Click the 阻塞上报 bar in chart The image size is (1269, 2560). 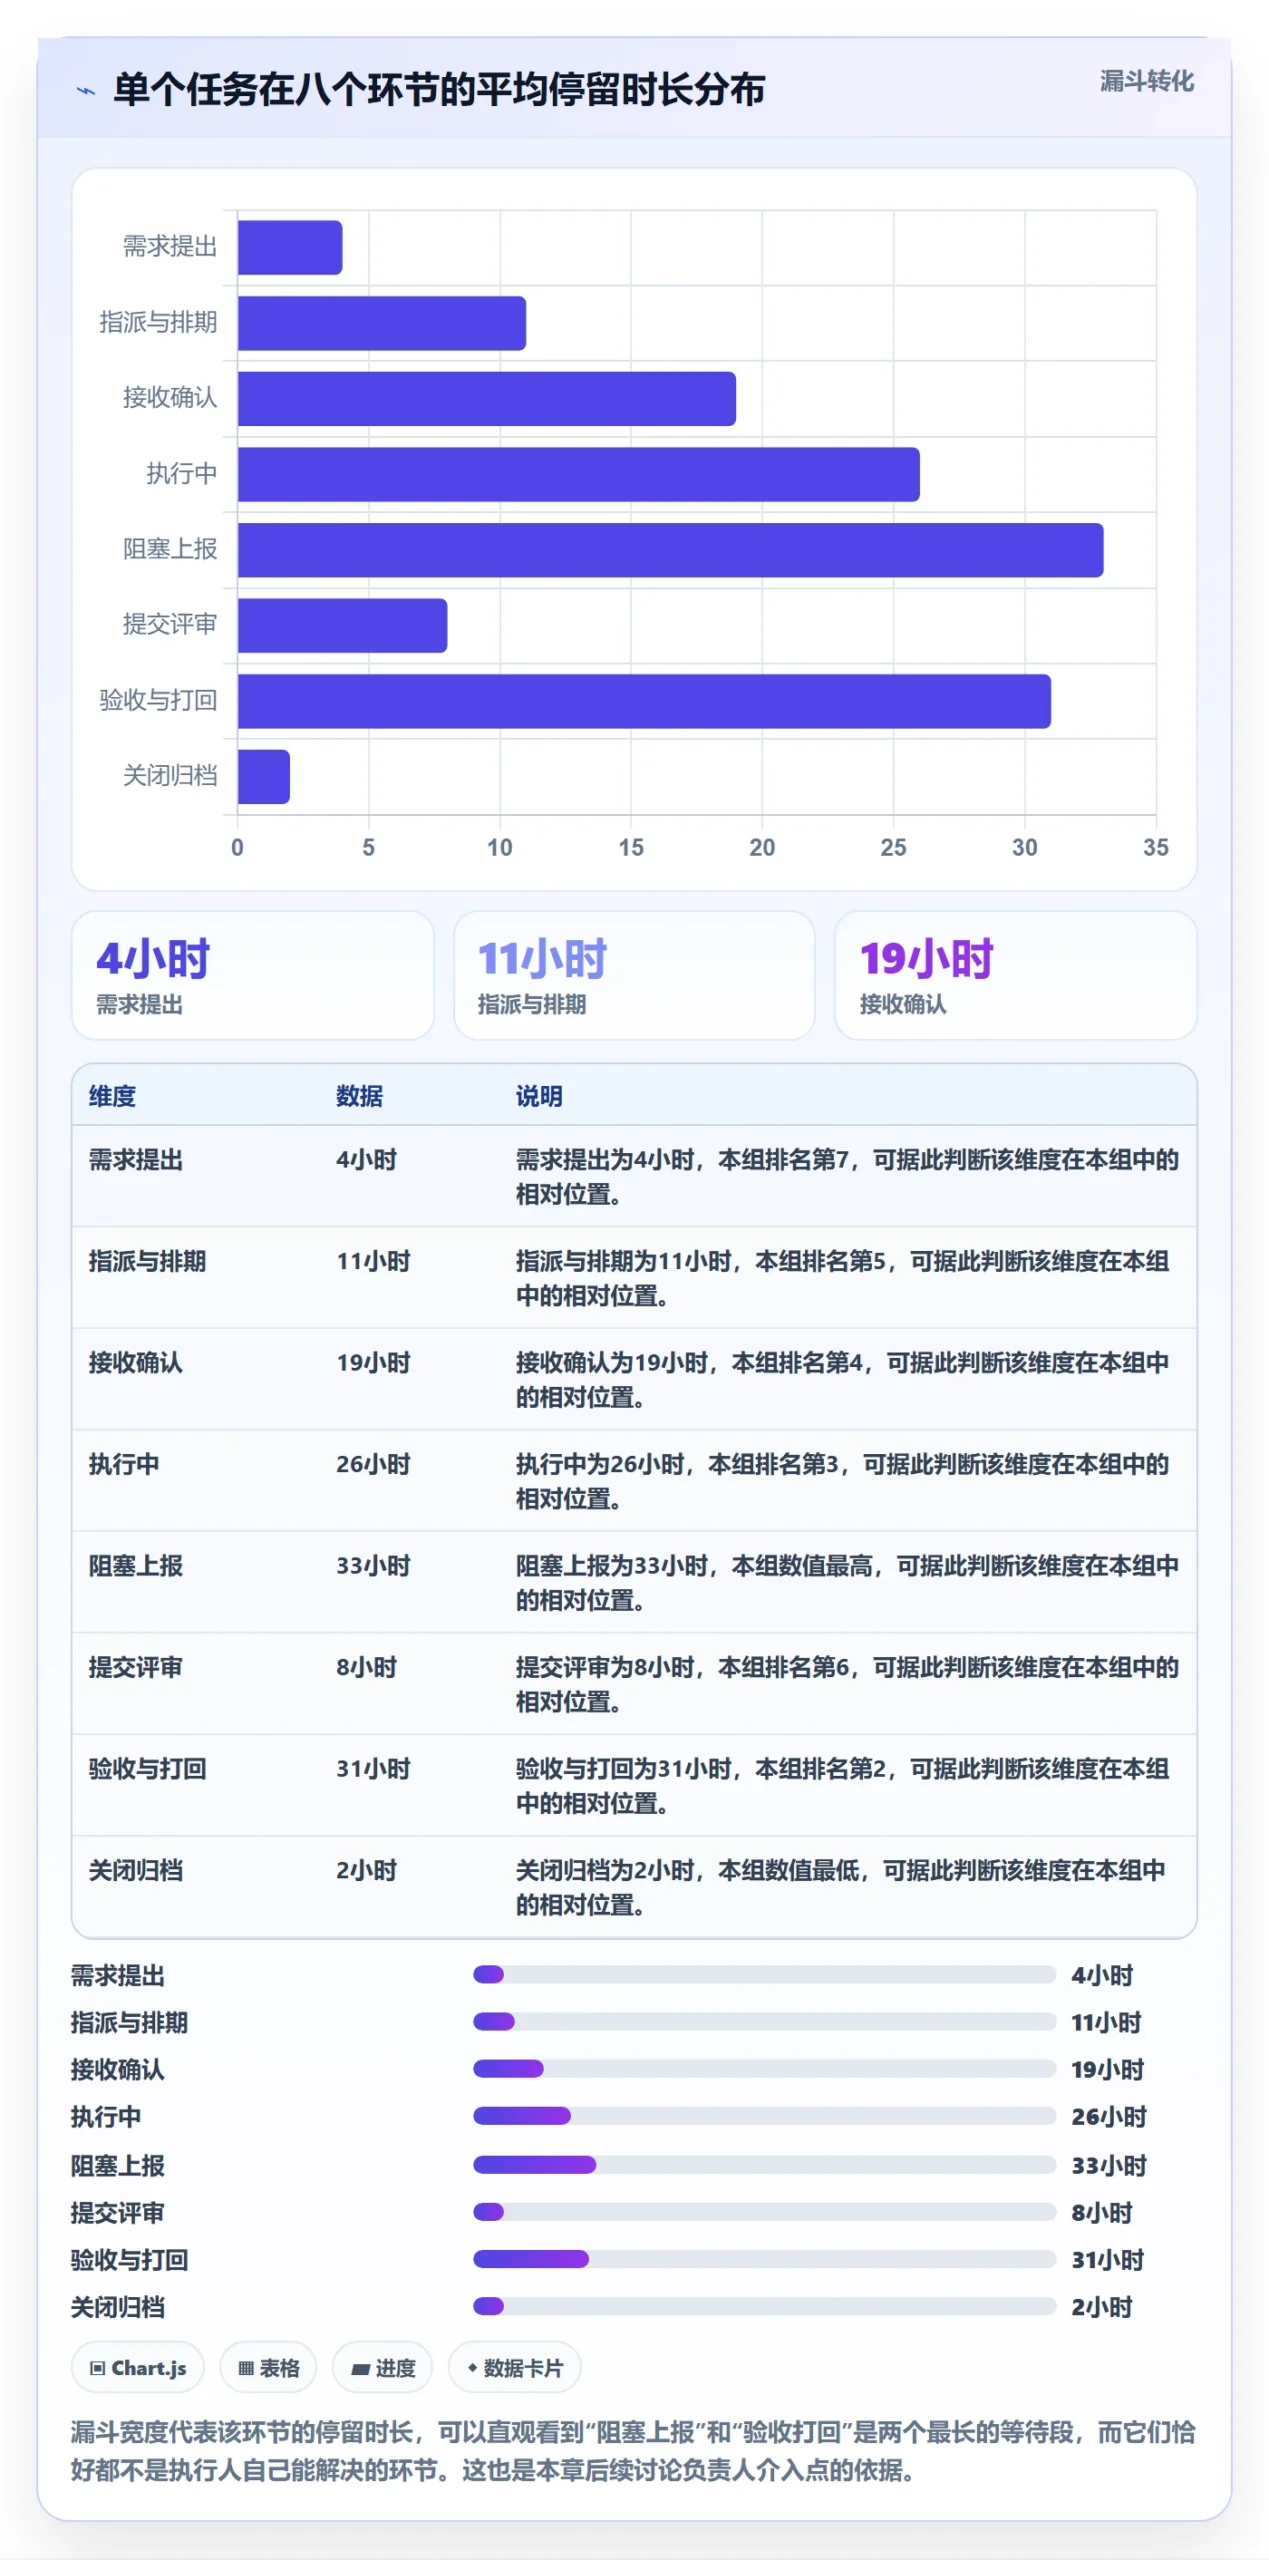pyautogui.click(x=671, y=550)
